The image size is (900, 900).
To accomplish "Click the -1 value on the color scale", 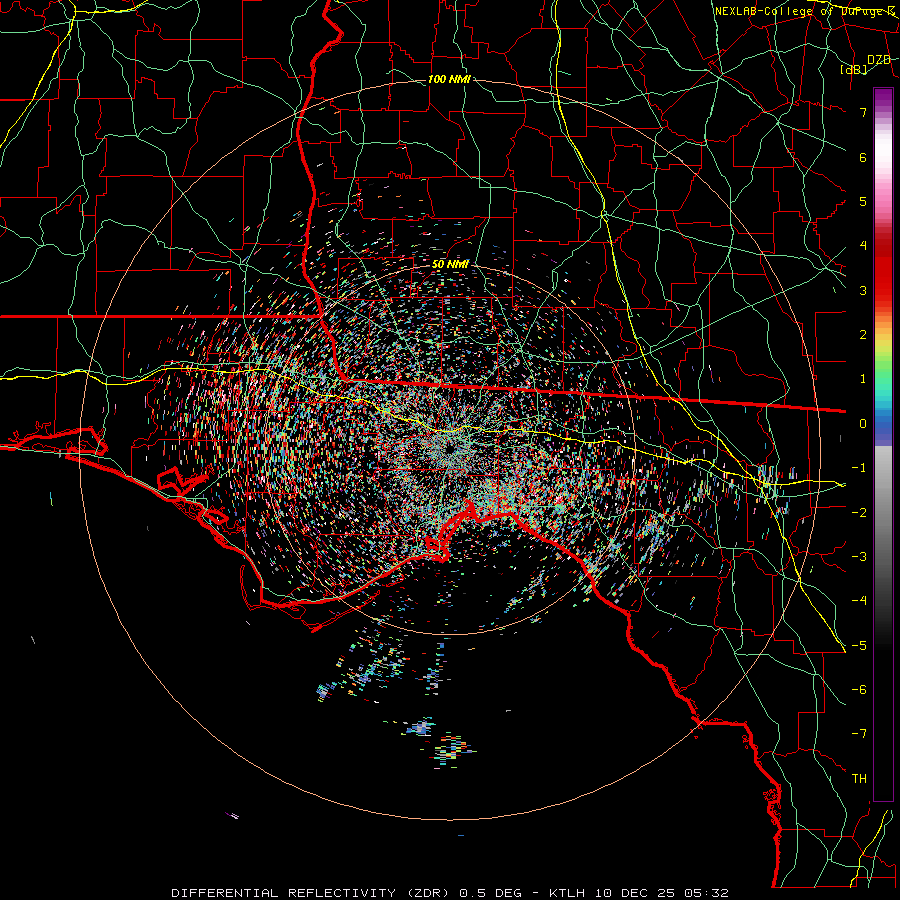I will pos(859,468).
